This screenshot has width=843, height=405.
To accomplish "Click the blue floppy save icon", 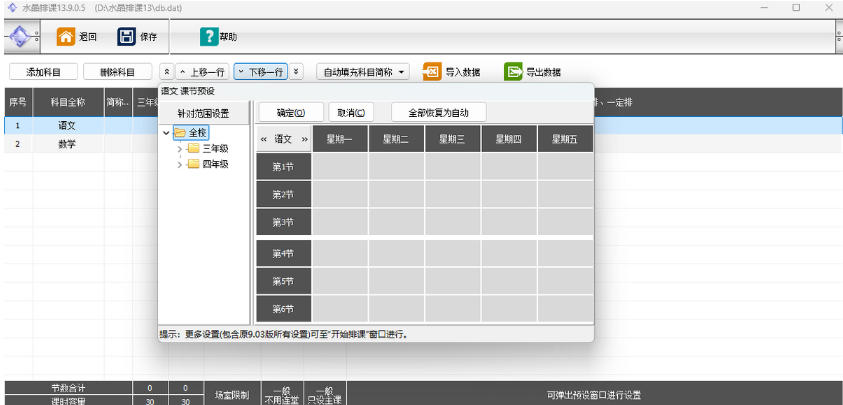I will [126, 37].
